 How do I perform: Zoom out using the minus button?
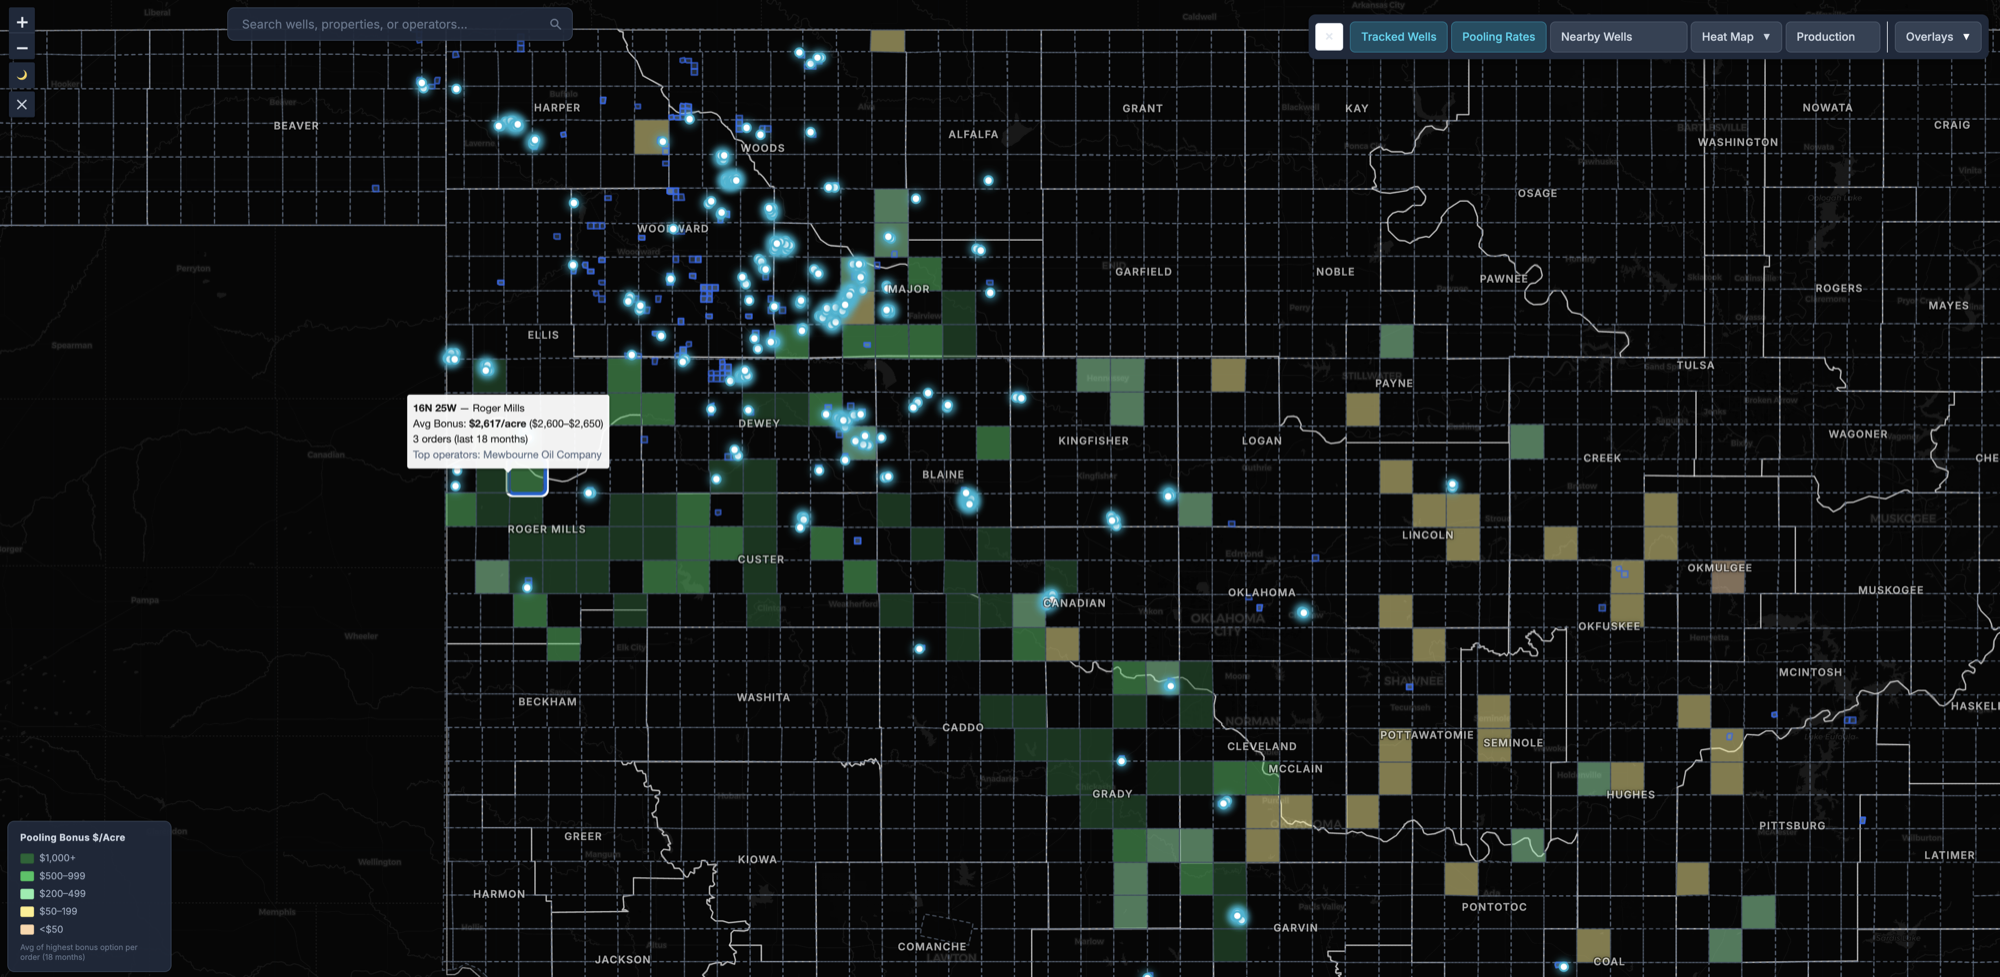point(22,48)
